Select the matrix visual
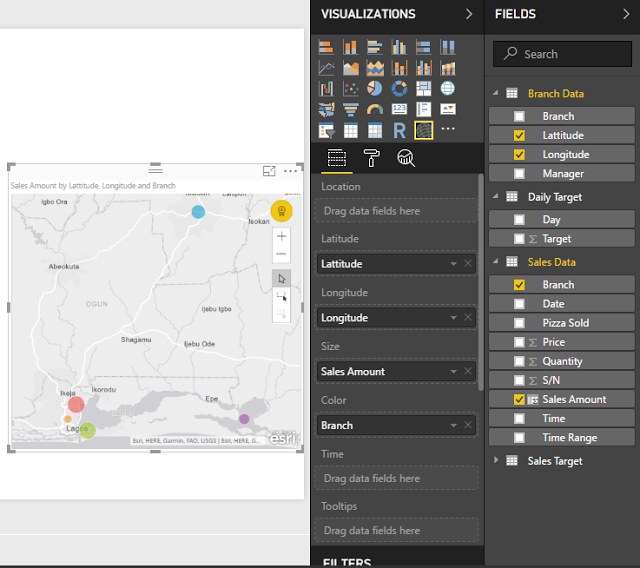This screenshot has height=568, width=640. click(375, 131)
